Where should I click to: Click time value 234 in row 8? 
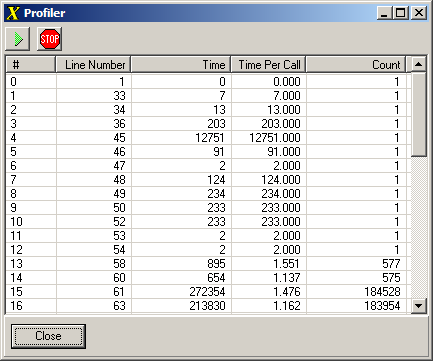(216, 194)
